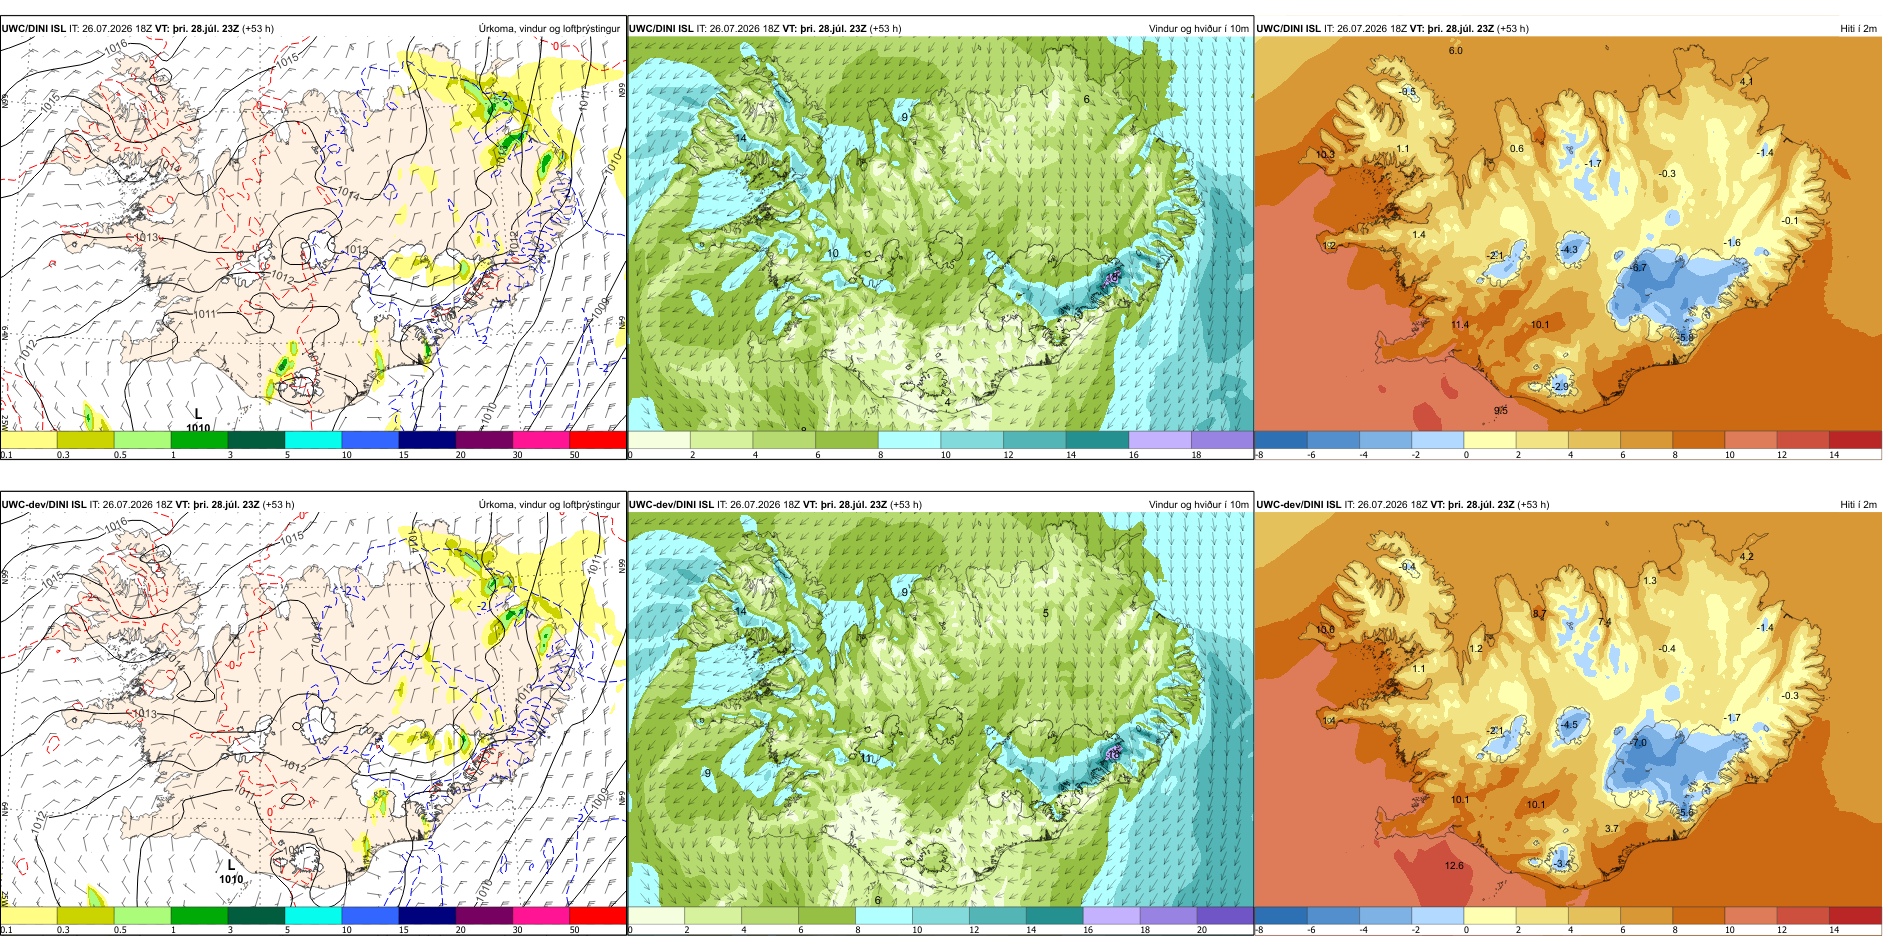Click the red swatch in UWC/DINI precipitation legend

(598, 439)
